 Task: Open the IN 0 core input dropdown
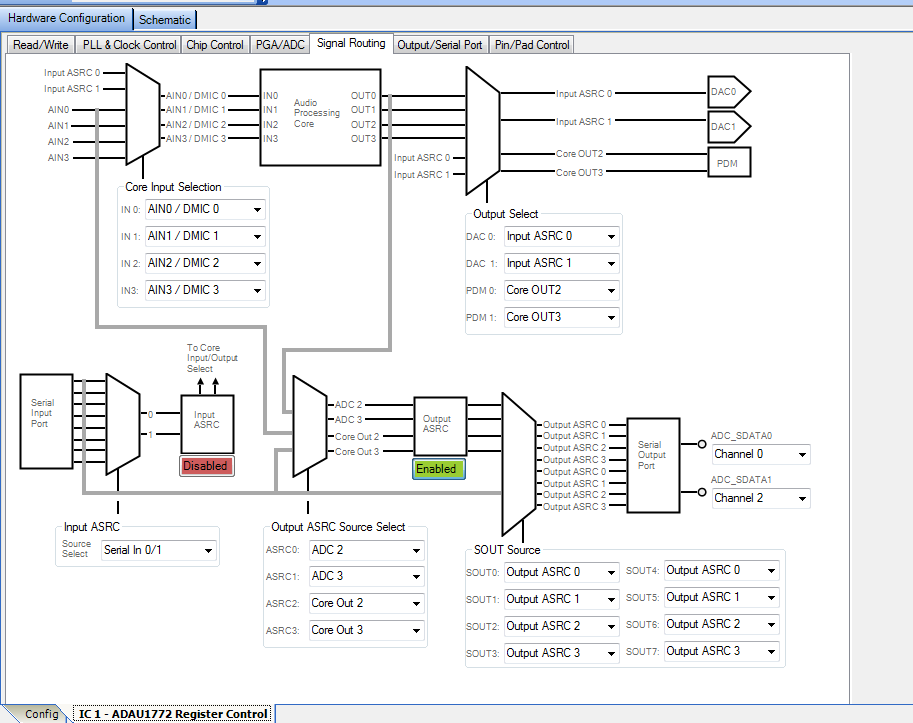point(205,210)
